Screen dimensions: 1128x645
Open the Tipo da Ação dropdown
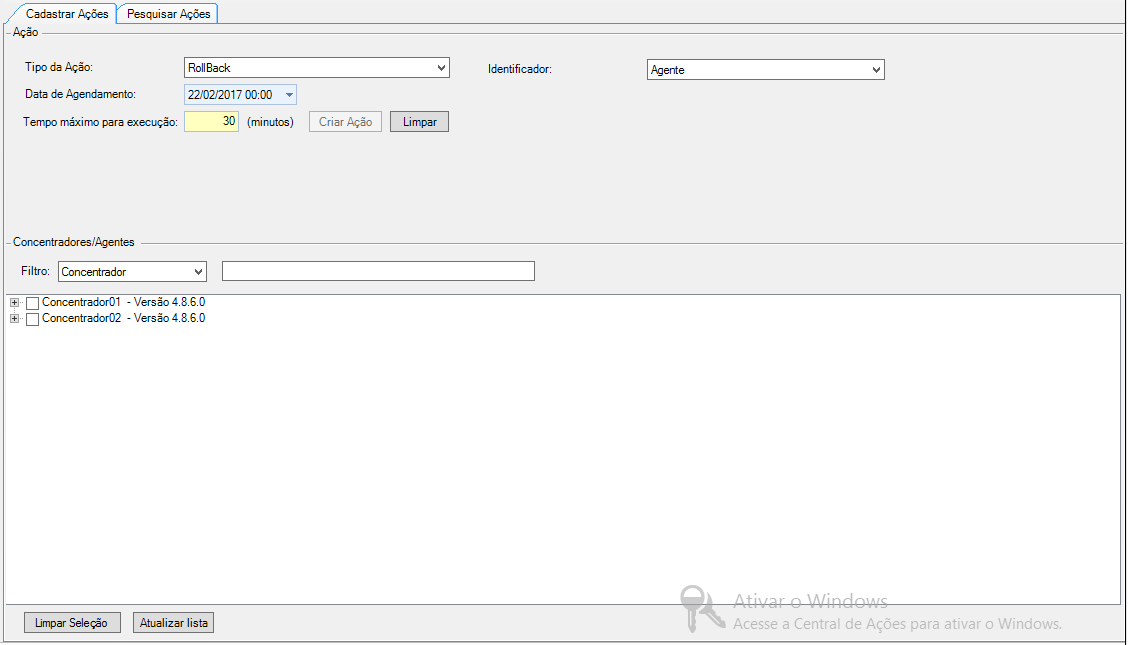pos(317,68)
